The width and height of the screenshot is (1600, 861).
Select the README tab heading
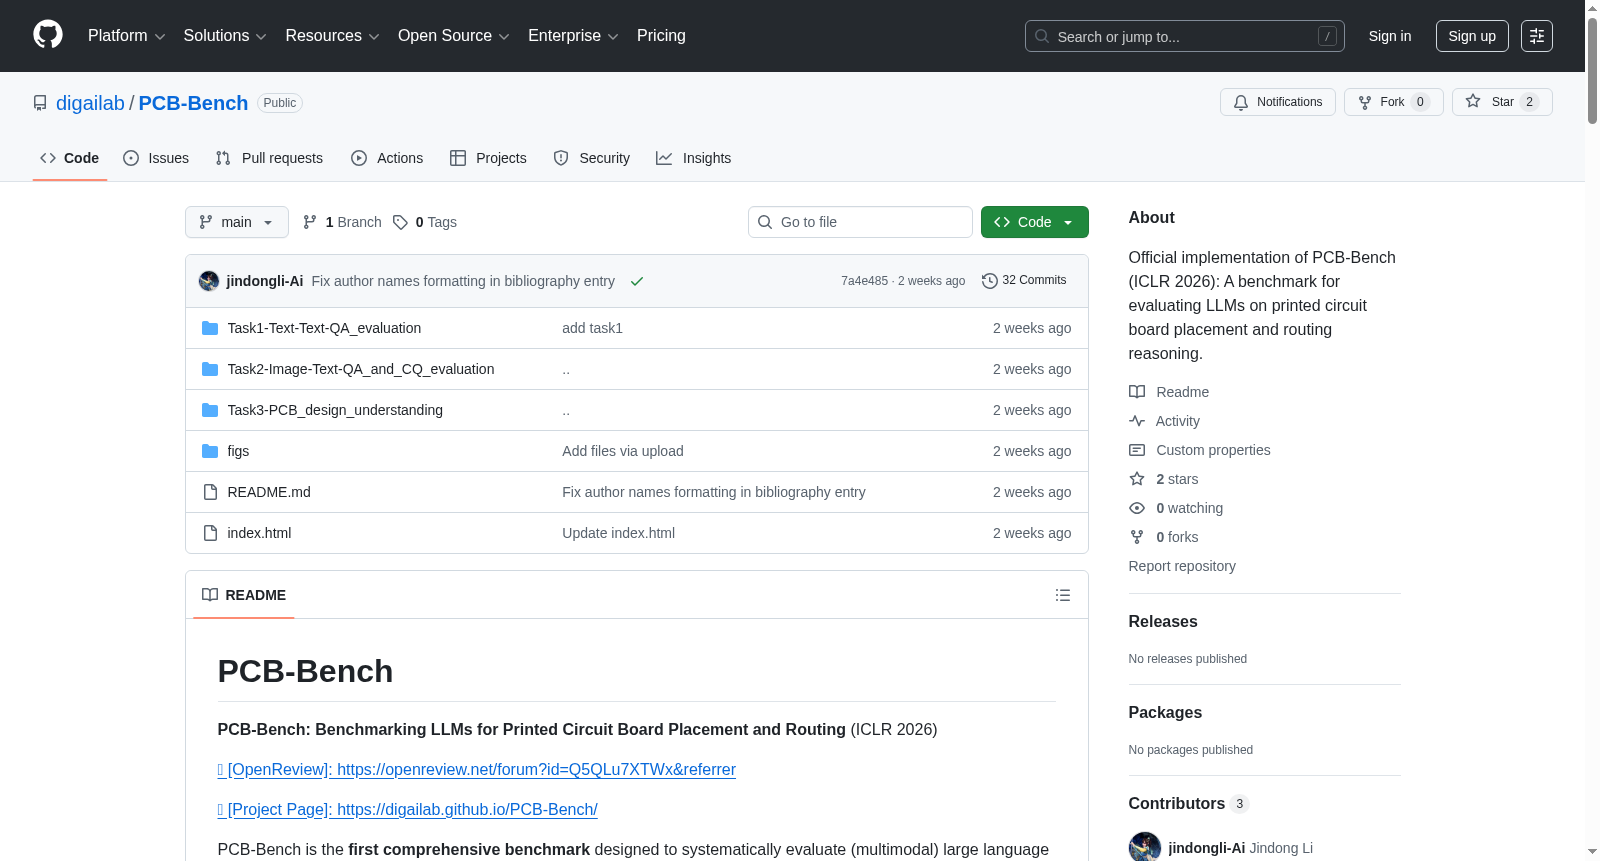click(x=244, y=595)
